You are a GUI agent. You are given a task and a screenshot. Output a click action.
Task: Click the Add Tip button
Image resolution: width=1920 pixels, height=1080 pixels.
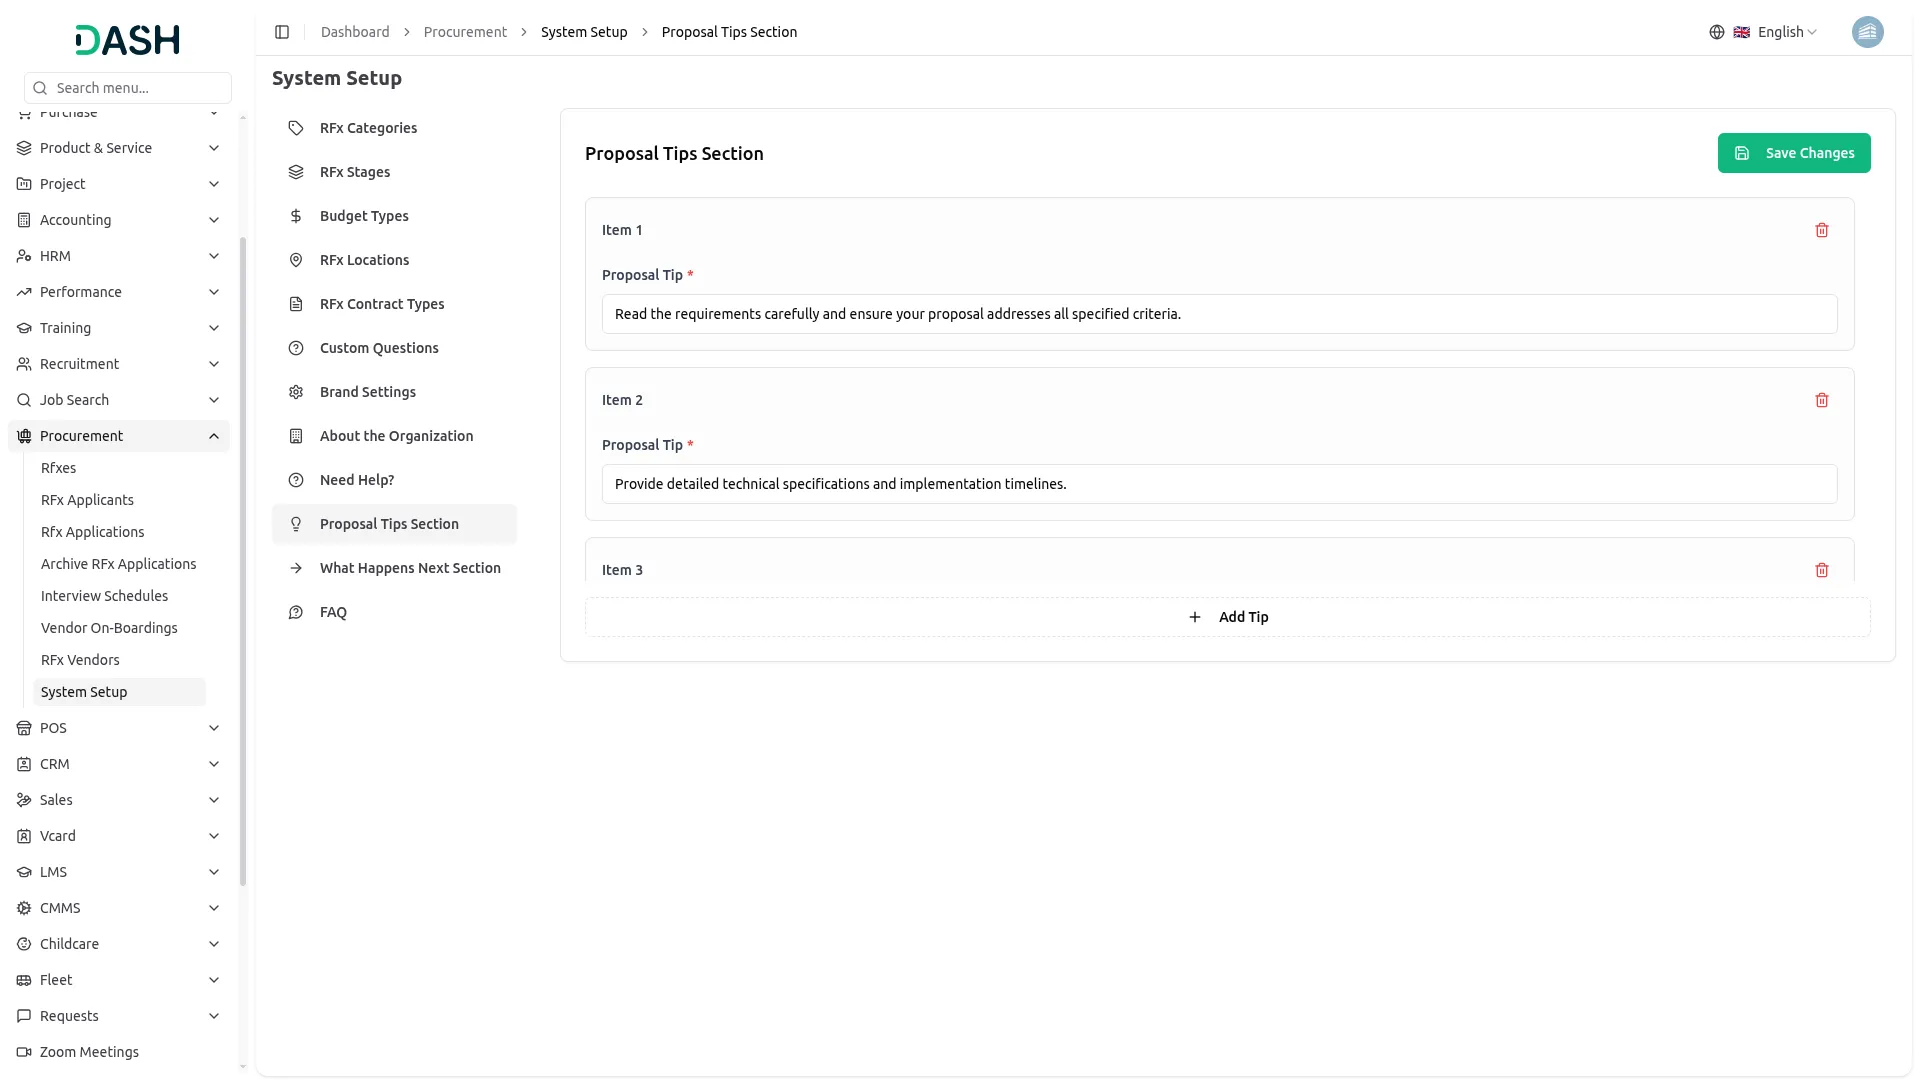(x=1227, y=617)
